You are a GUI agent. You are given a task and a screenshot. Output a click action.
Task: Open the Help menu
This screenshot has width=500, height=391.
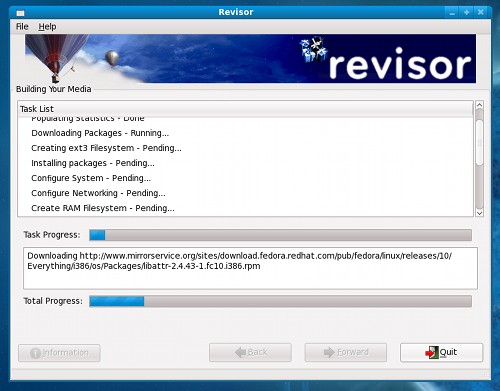47,26
